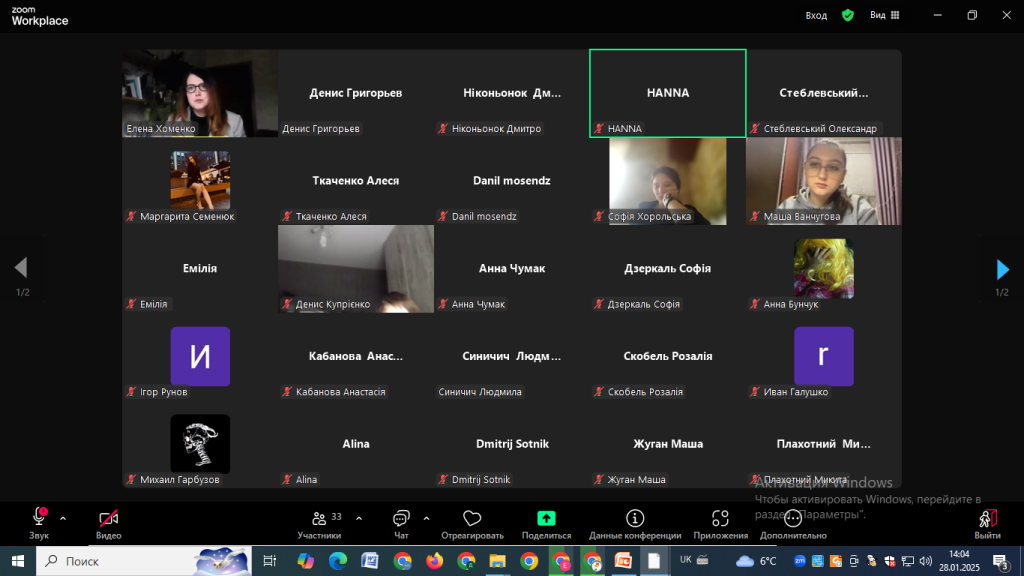This screenshot has height=576, width=1024.
Task: Go to next page of participants
Action: (x=1002, y=269)
